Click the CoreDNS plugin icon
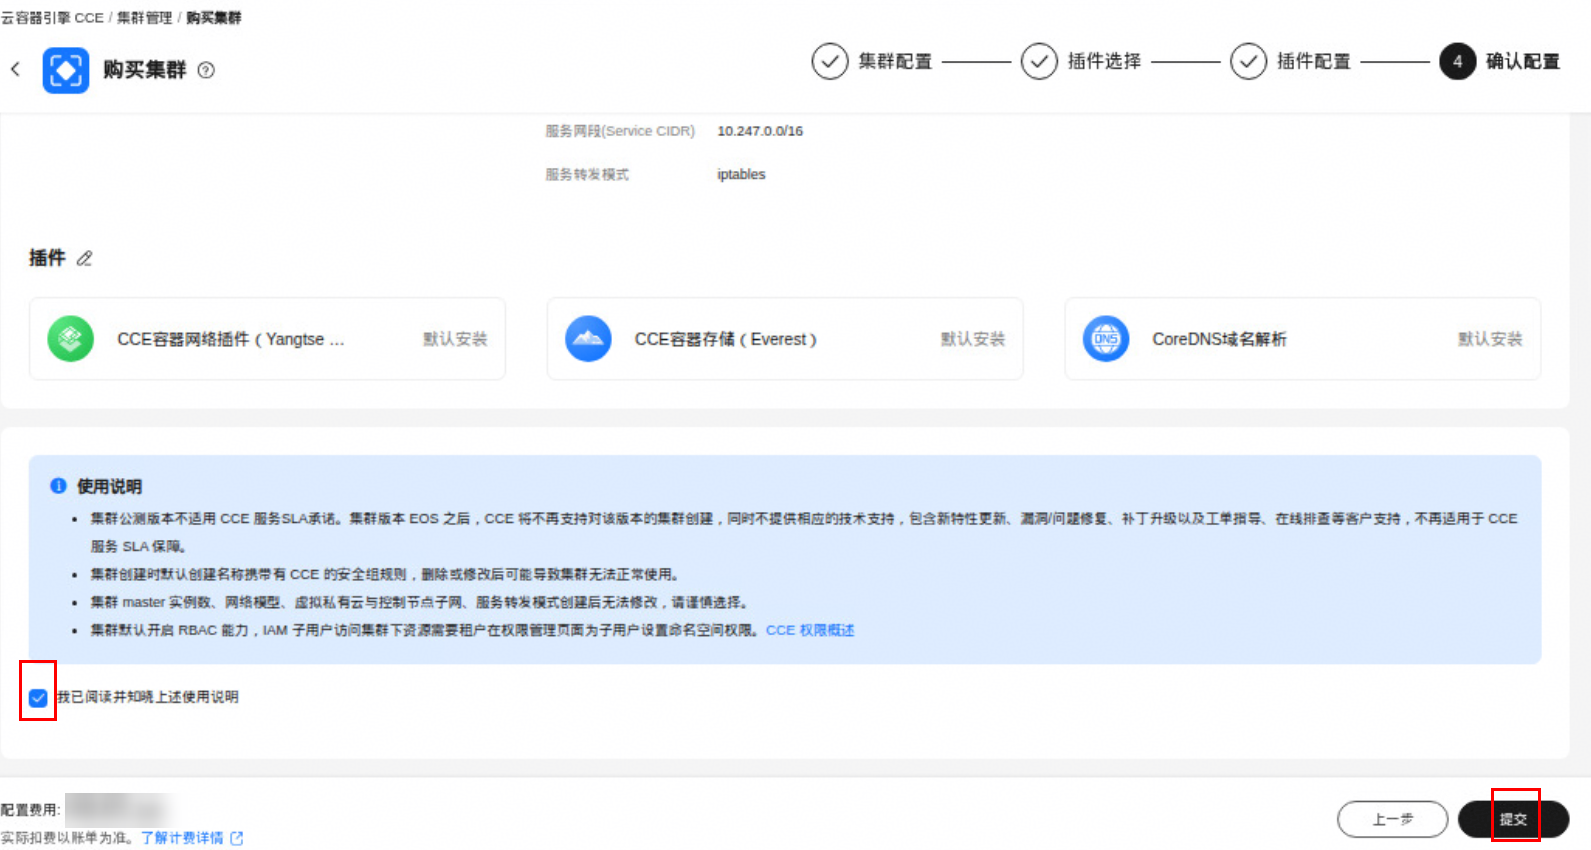The height and width of the screenshot is (850, 1591). [x=1106, y=339]
